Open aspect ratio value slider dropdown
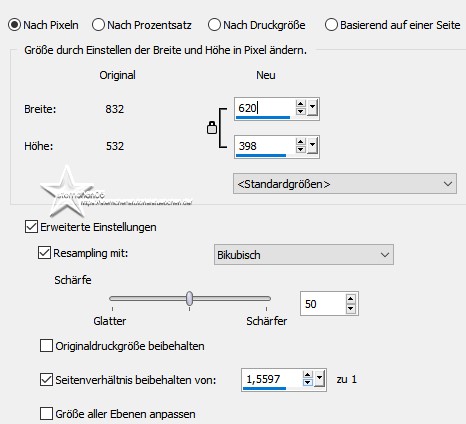466x424 pixels. click(x=320, y=379)
